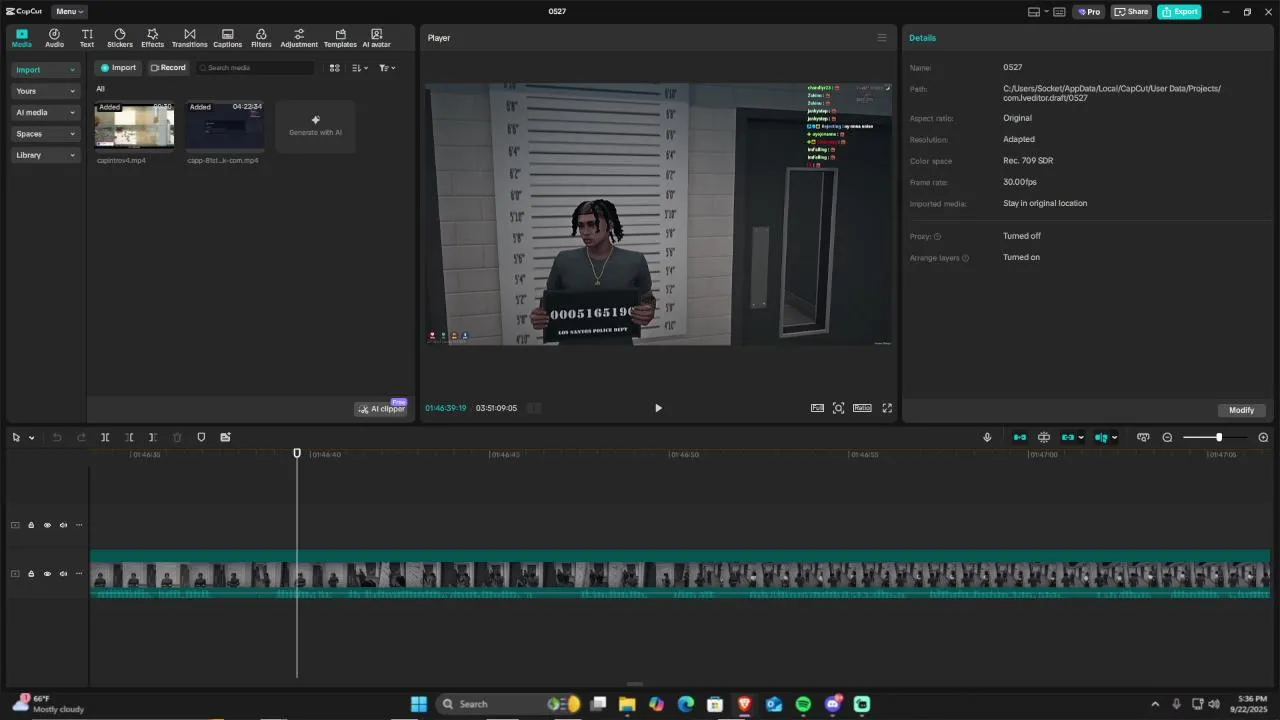Viewport: 1280px width, 720px height.
Task: Toggle the linkage option button
Action: pos(1068,437)
